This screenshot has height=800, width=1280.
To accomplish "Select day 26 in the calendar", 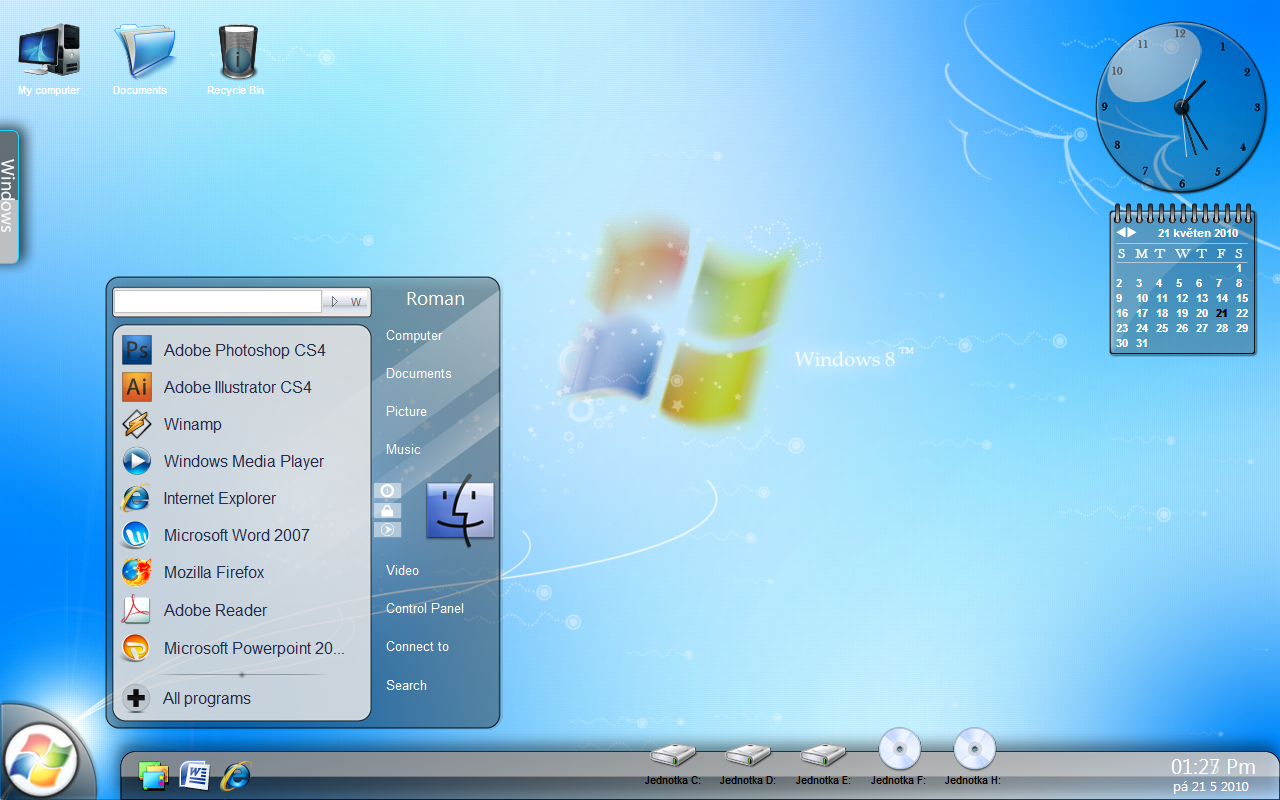I will 1182,328.
